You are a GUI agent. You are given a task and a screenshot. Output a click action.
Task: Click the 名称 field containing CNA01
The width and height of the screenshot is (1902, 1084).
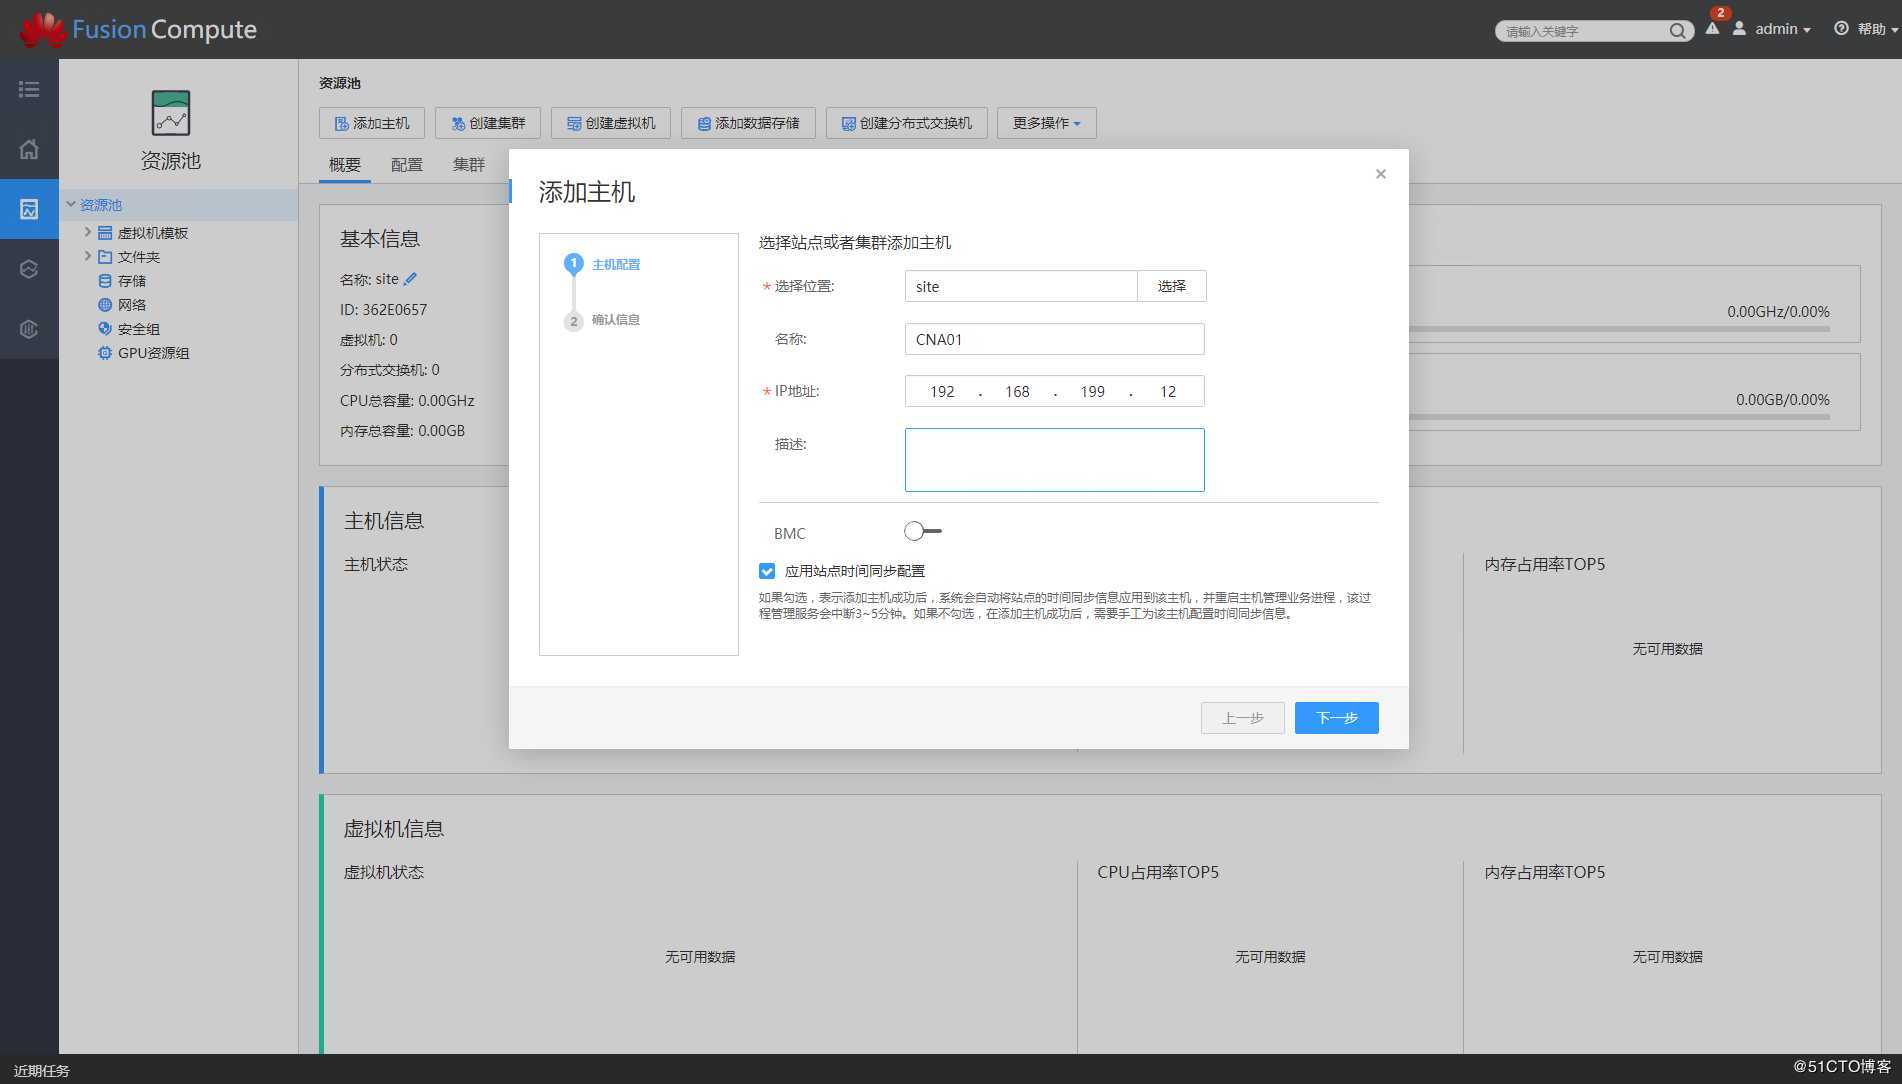click(1054, 339)
